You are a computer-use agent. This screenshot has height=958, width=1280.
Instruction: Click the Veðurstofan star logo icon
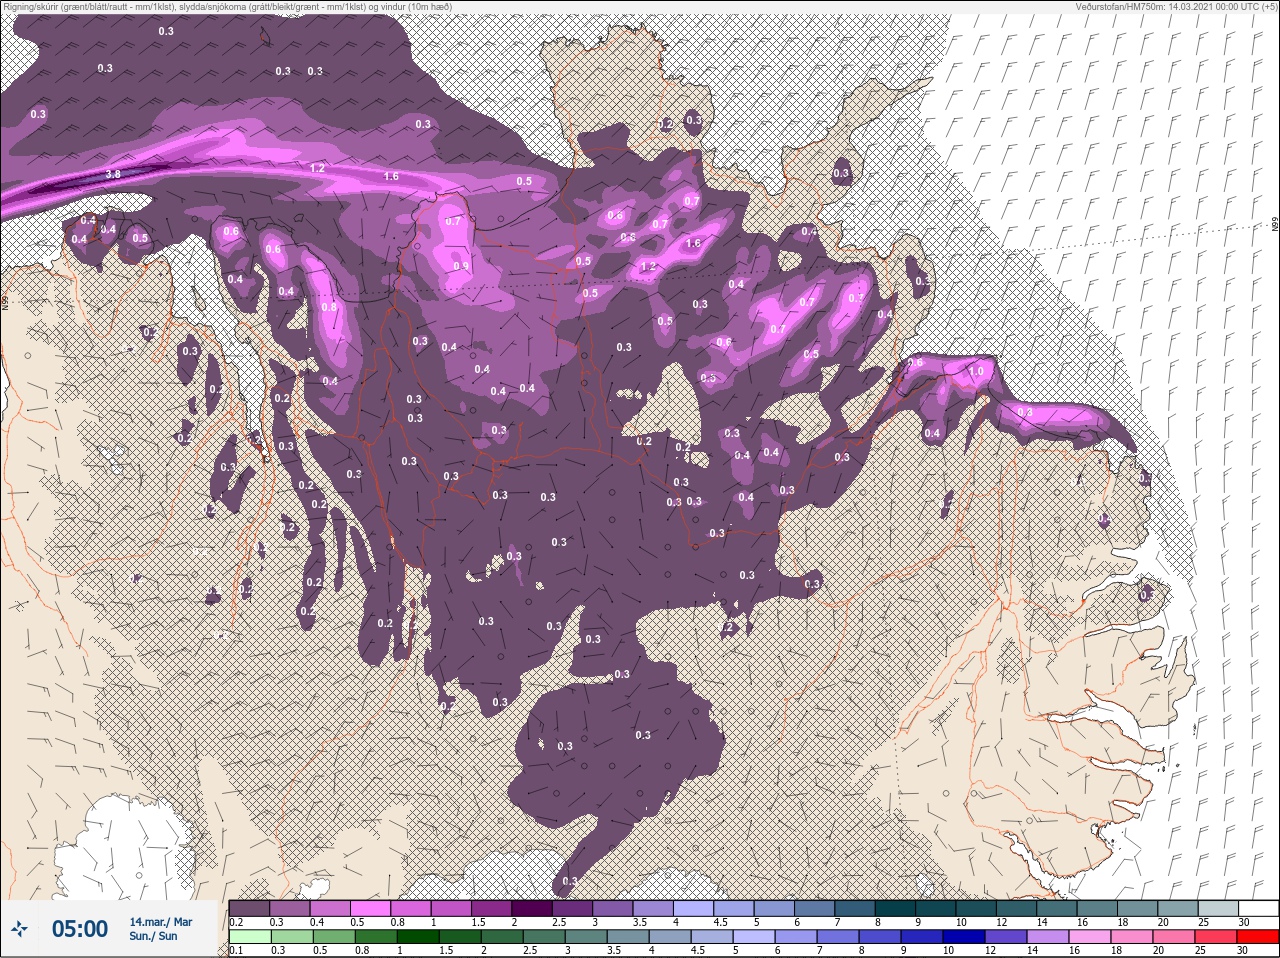pyautogui.click(x=19, y=930)
